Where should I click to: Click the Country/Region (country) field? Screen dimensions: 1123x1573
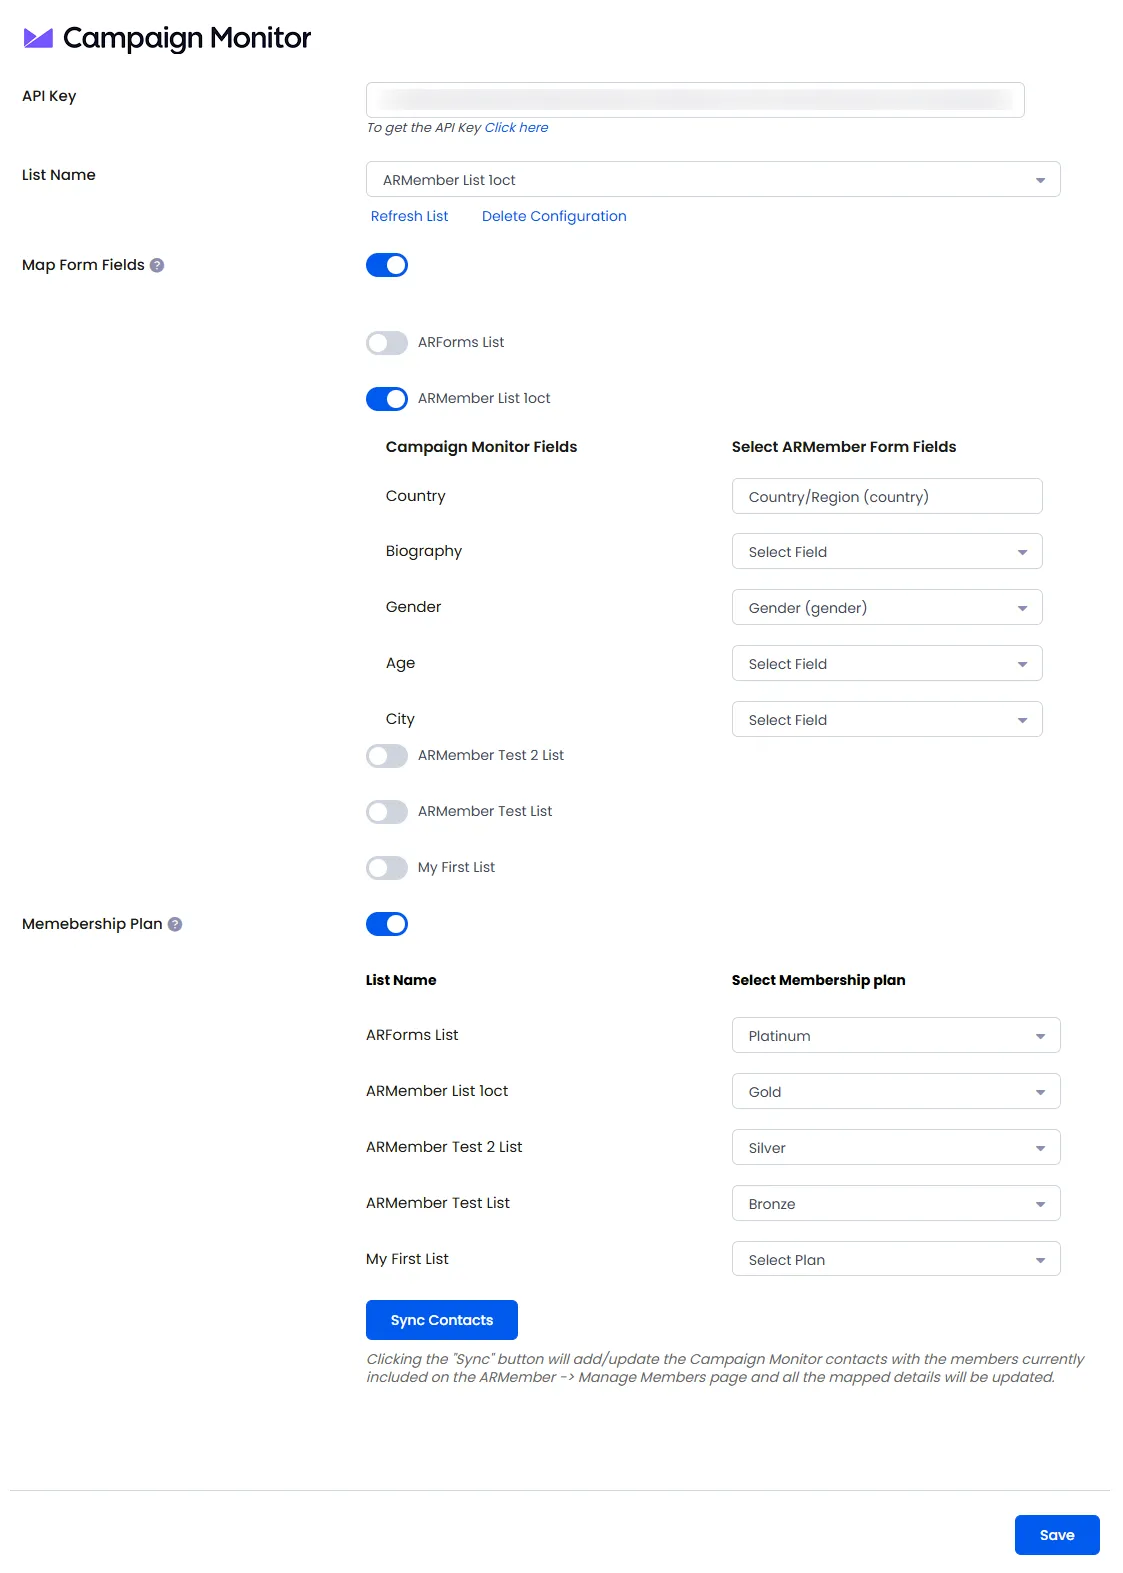tap(887, 497)
